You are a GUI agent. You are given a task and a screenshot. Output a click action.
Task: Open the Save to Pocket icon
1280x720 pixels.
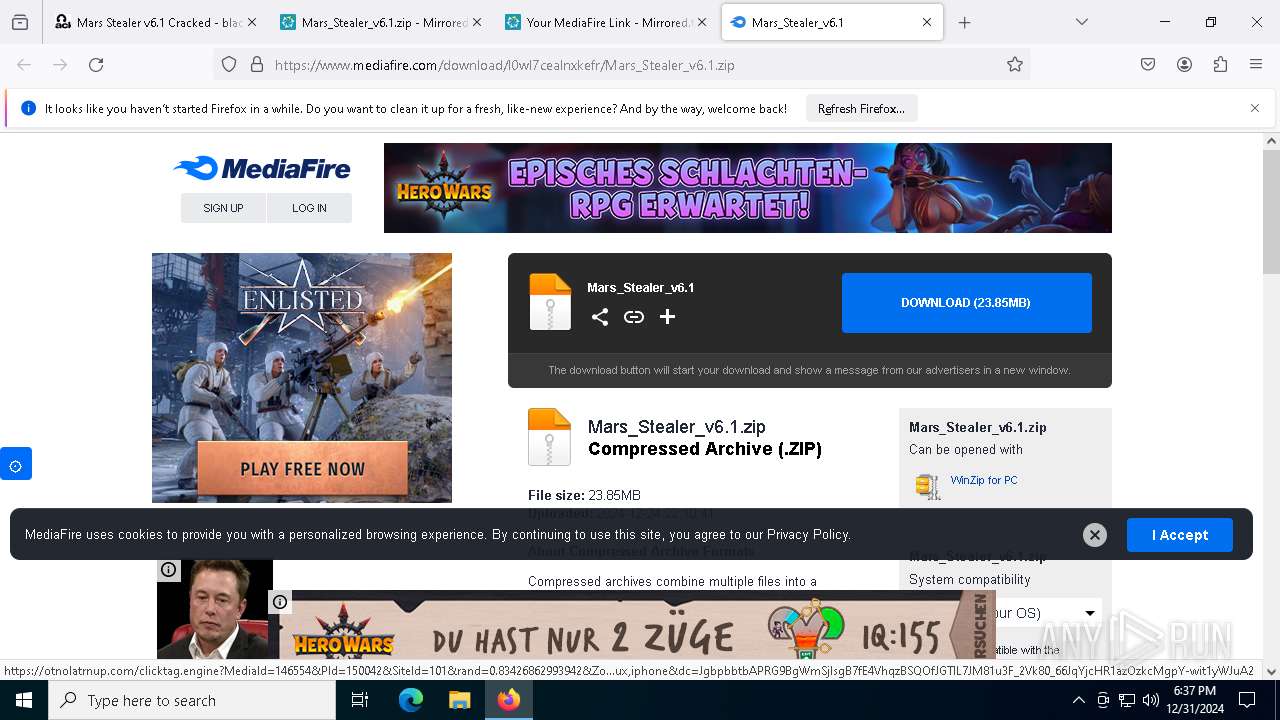1148,64
